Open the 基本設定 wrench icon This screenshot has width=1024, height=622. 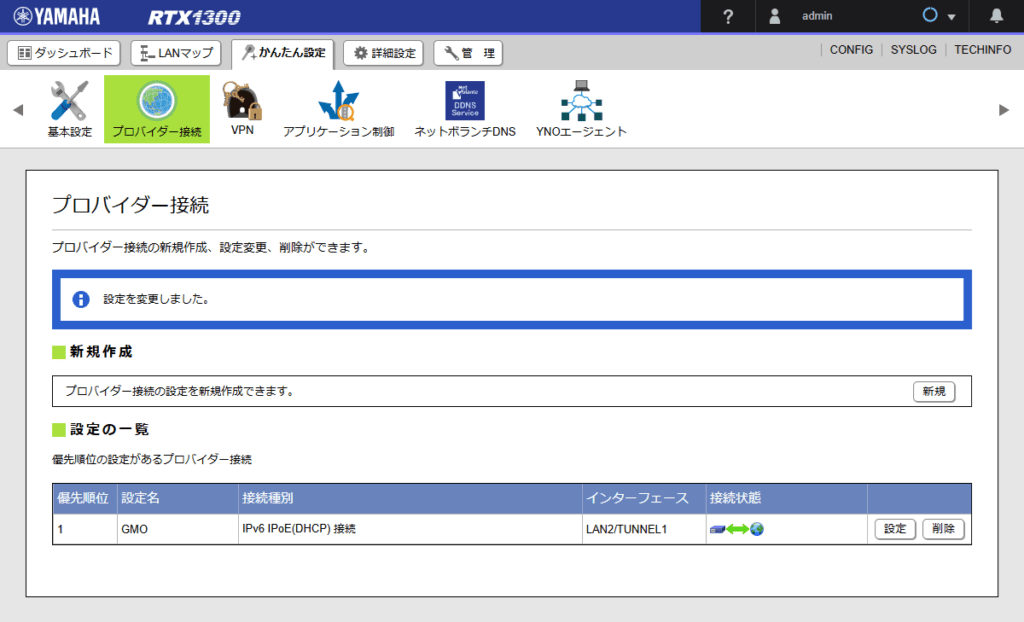pos(69,101)
